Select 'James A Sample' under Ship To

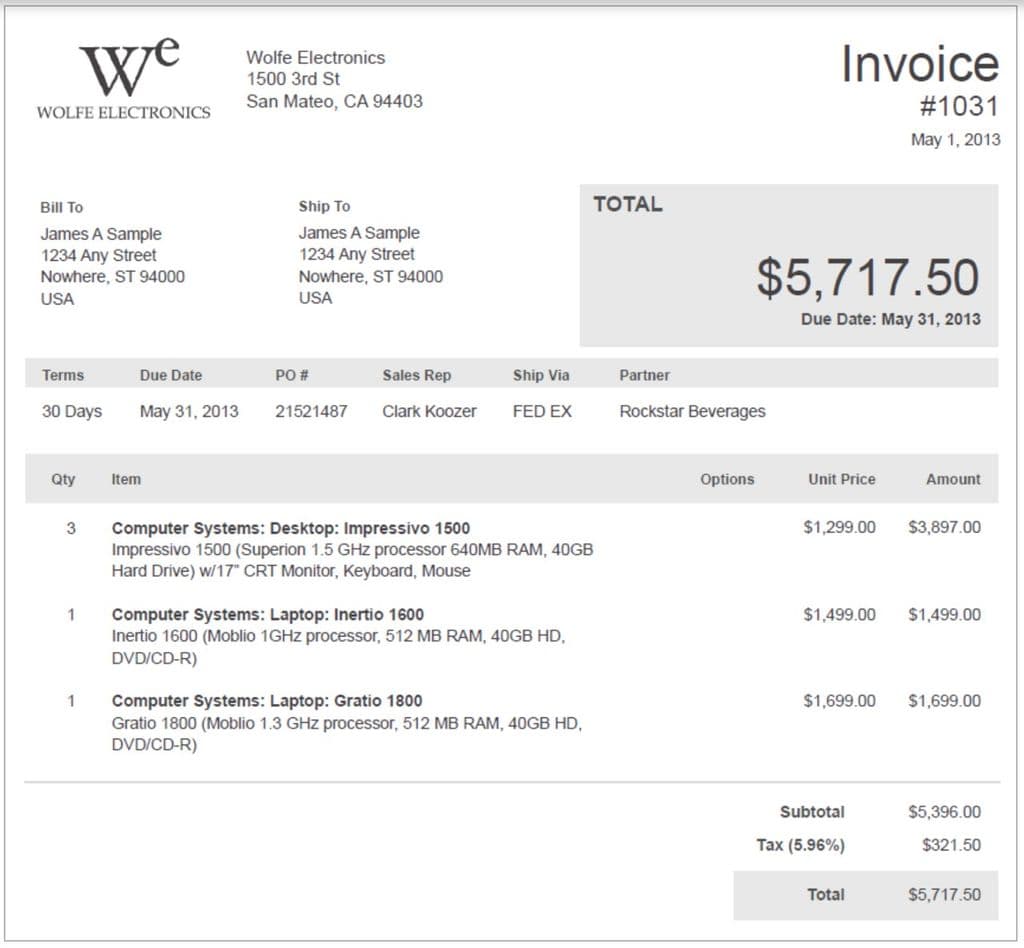(359, 232)
